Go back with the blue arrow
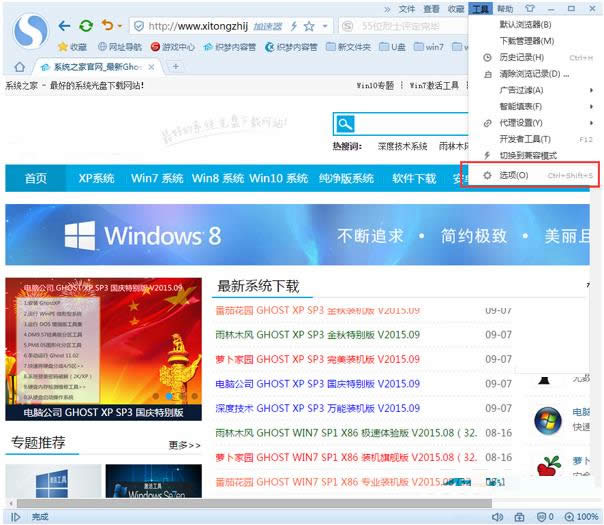The width and height of the screenshot is (604, 525). (x=64, y=26)
